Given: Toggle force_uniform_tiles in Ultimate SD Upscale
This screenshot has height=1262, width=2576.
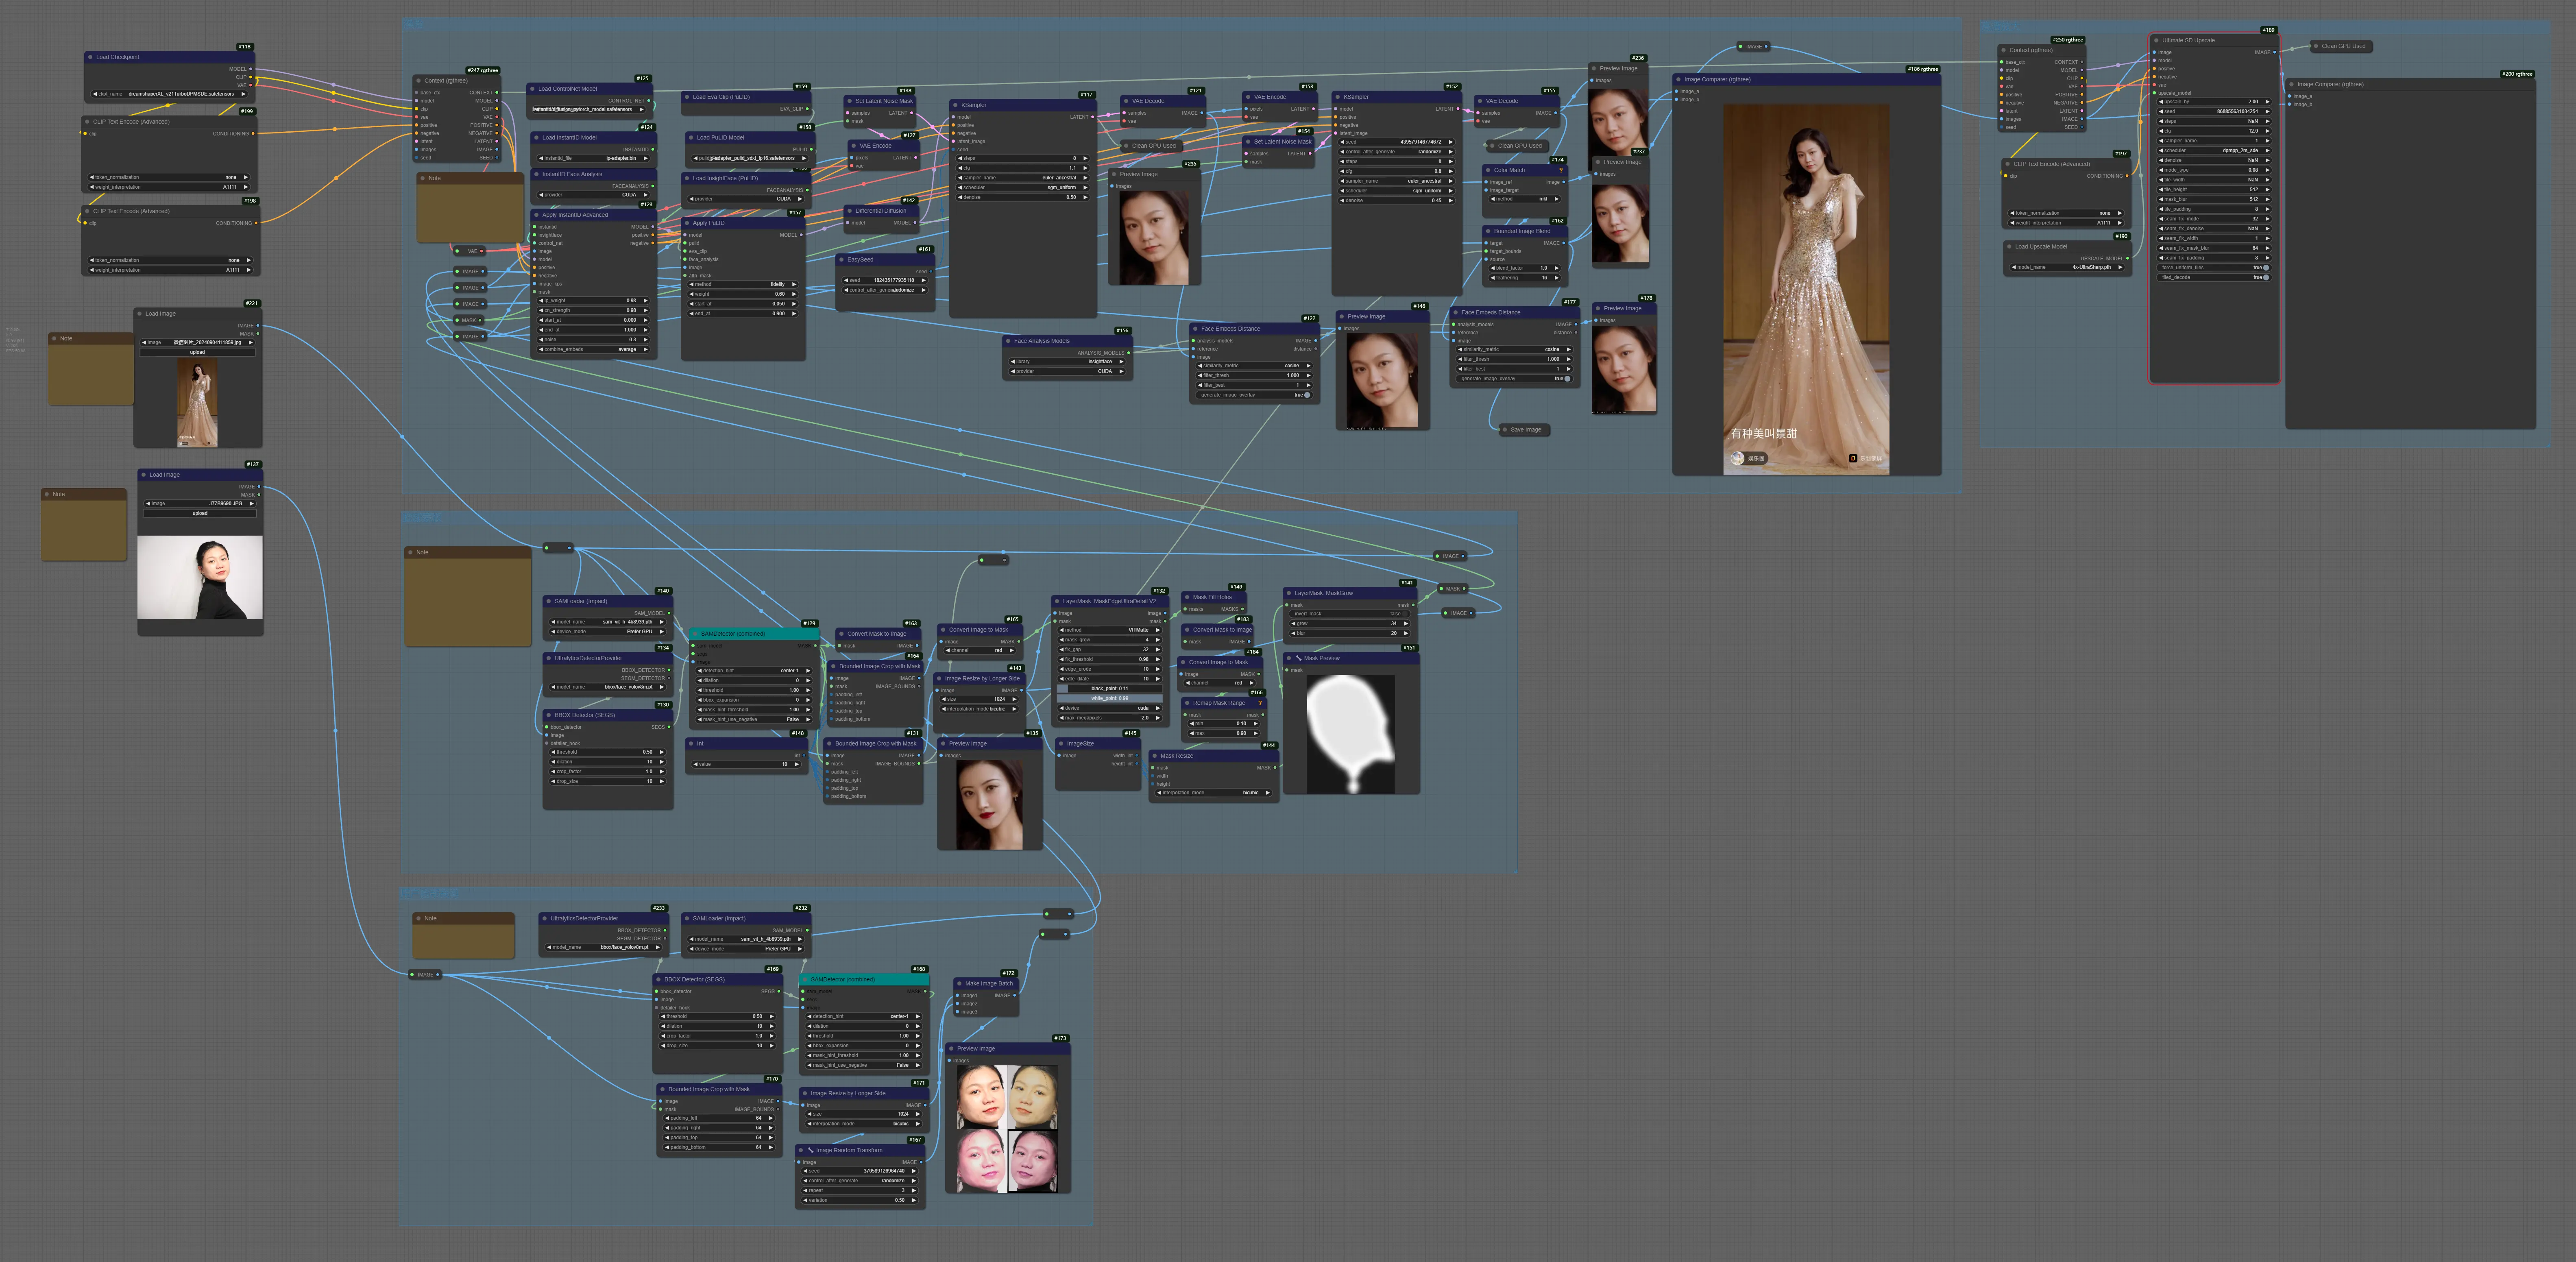Looking at the screenshot, I should 2214,268.
